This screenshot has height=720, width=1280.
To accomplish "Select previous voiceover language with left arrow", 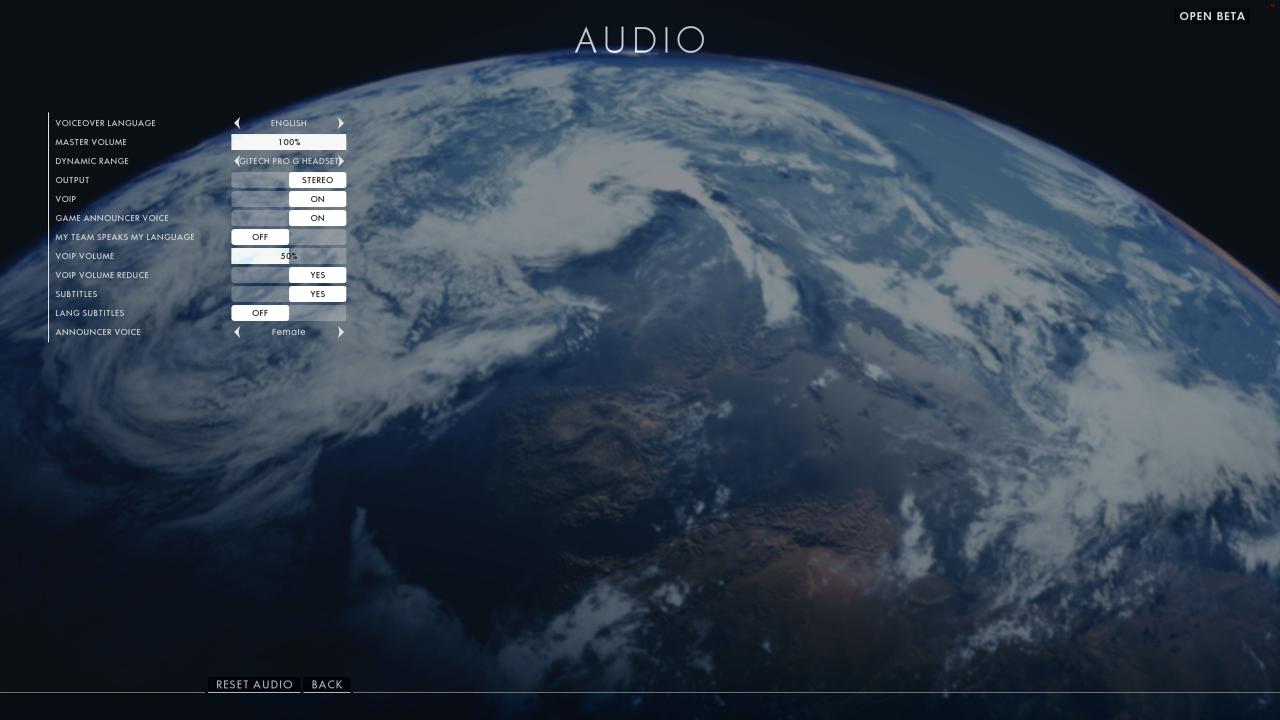I will click(x=237, y=123).
